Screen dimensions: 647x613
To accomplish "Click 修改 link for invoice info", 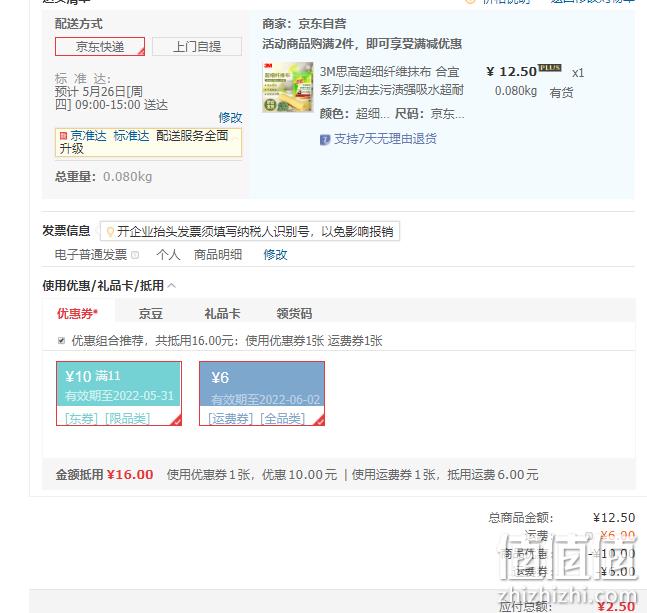I will (275, 255).
